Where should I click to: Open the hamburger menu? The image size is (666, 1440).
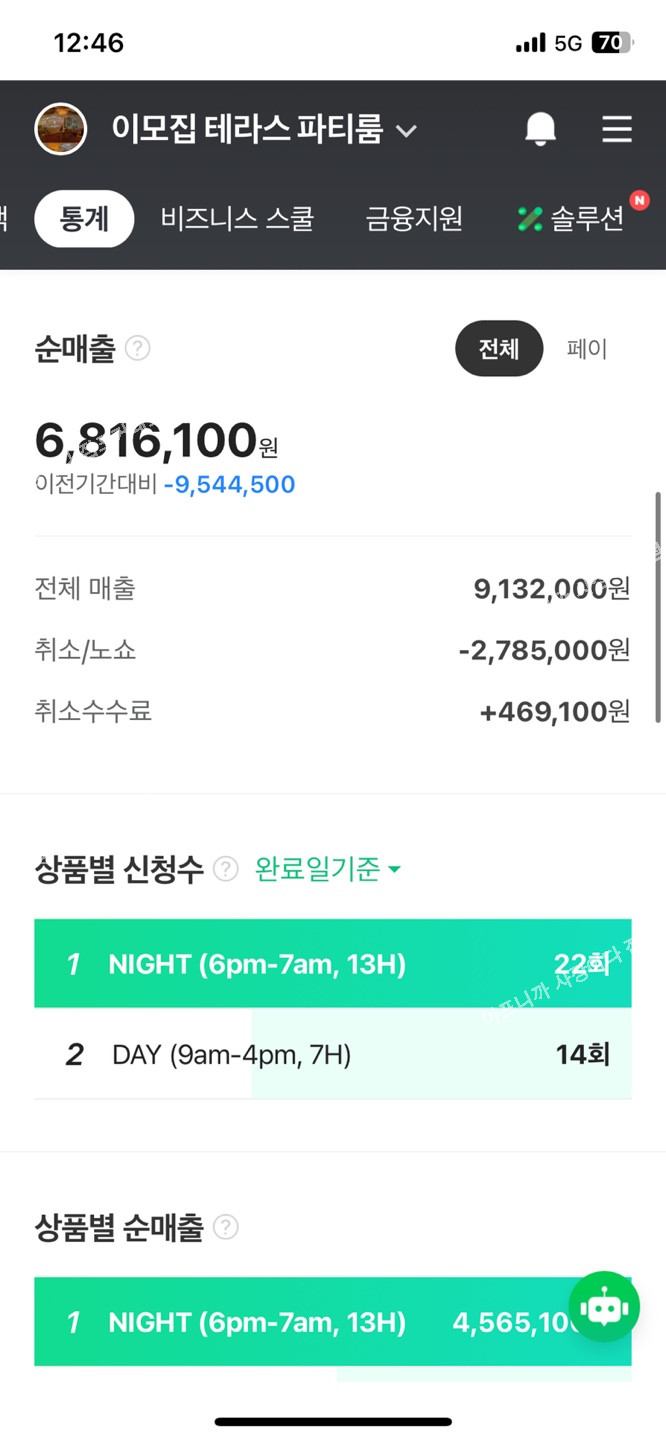[x=616, y=129]
